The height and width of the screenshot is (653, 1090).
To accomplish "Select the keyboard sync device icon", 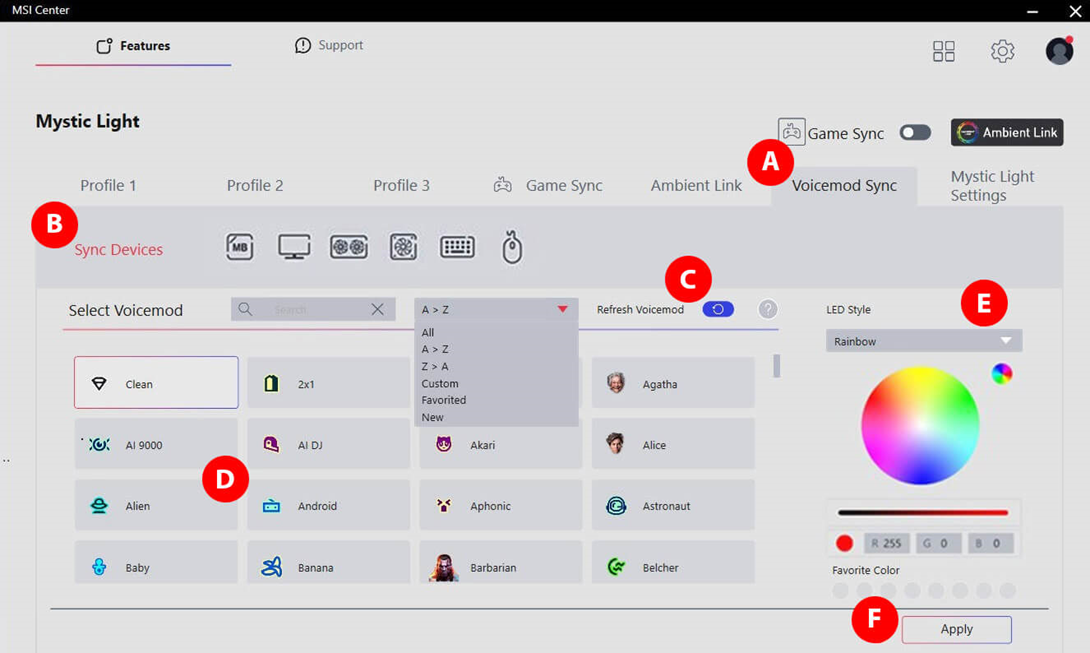I will click(457, 247).
